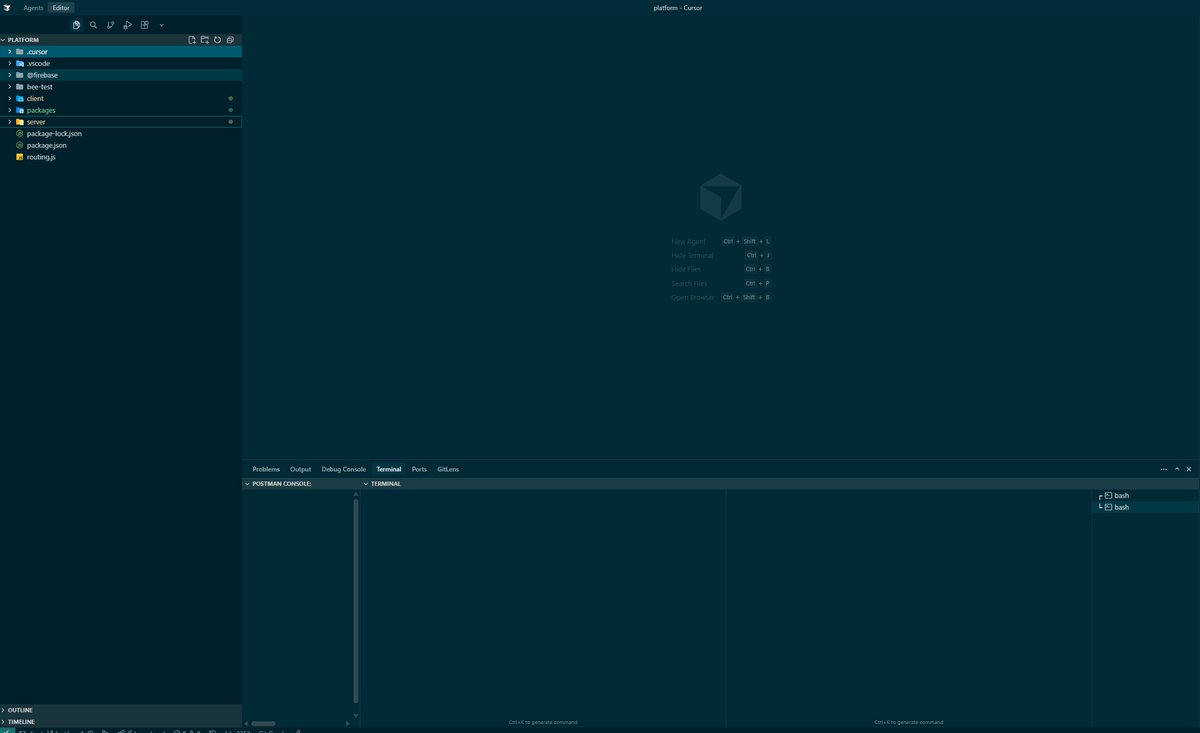Select the packages folder
Viewport: 1200px width, 733px height.
click(x=120, y=110)
